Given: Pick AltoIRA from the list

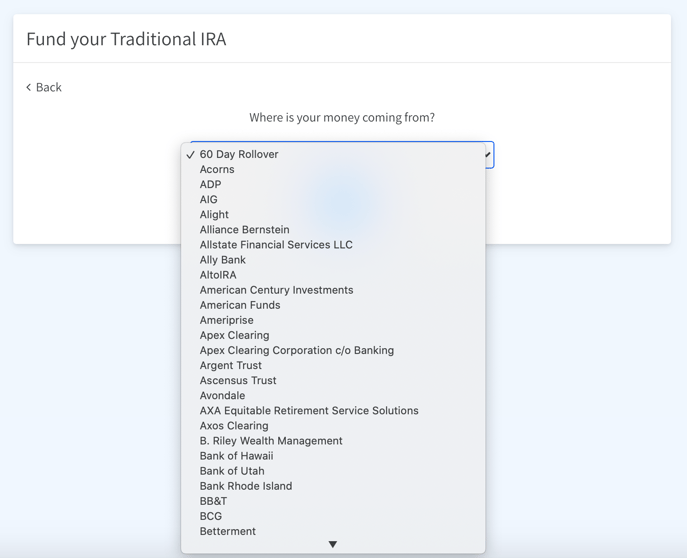Looking at the screenshot, I should pyautogui.click(x=333, y=275).
